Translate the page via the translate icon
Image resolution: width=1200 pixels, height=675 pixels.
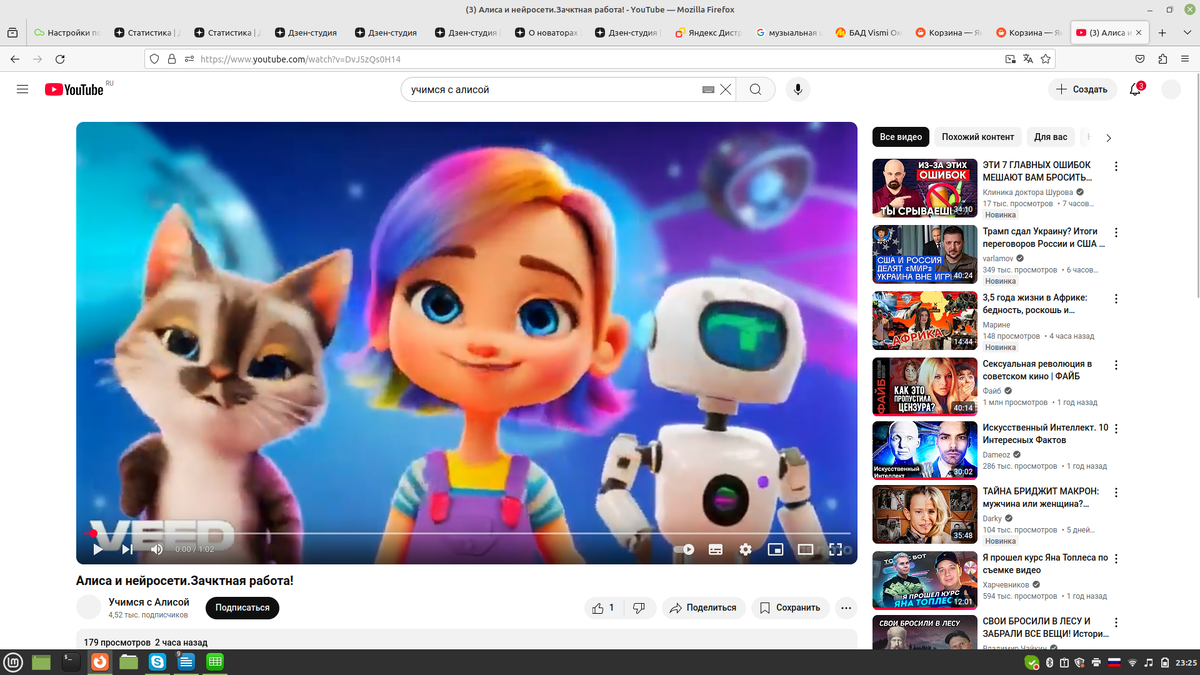1028,59
